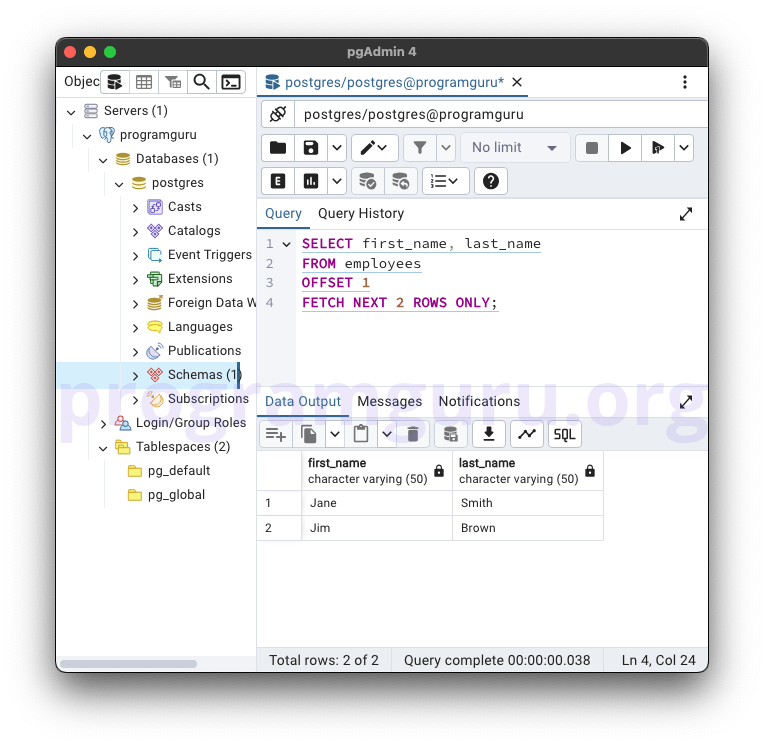
Task: Maximize the query editor panel
Action: click(x=686, y=214)
